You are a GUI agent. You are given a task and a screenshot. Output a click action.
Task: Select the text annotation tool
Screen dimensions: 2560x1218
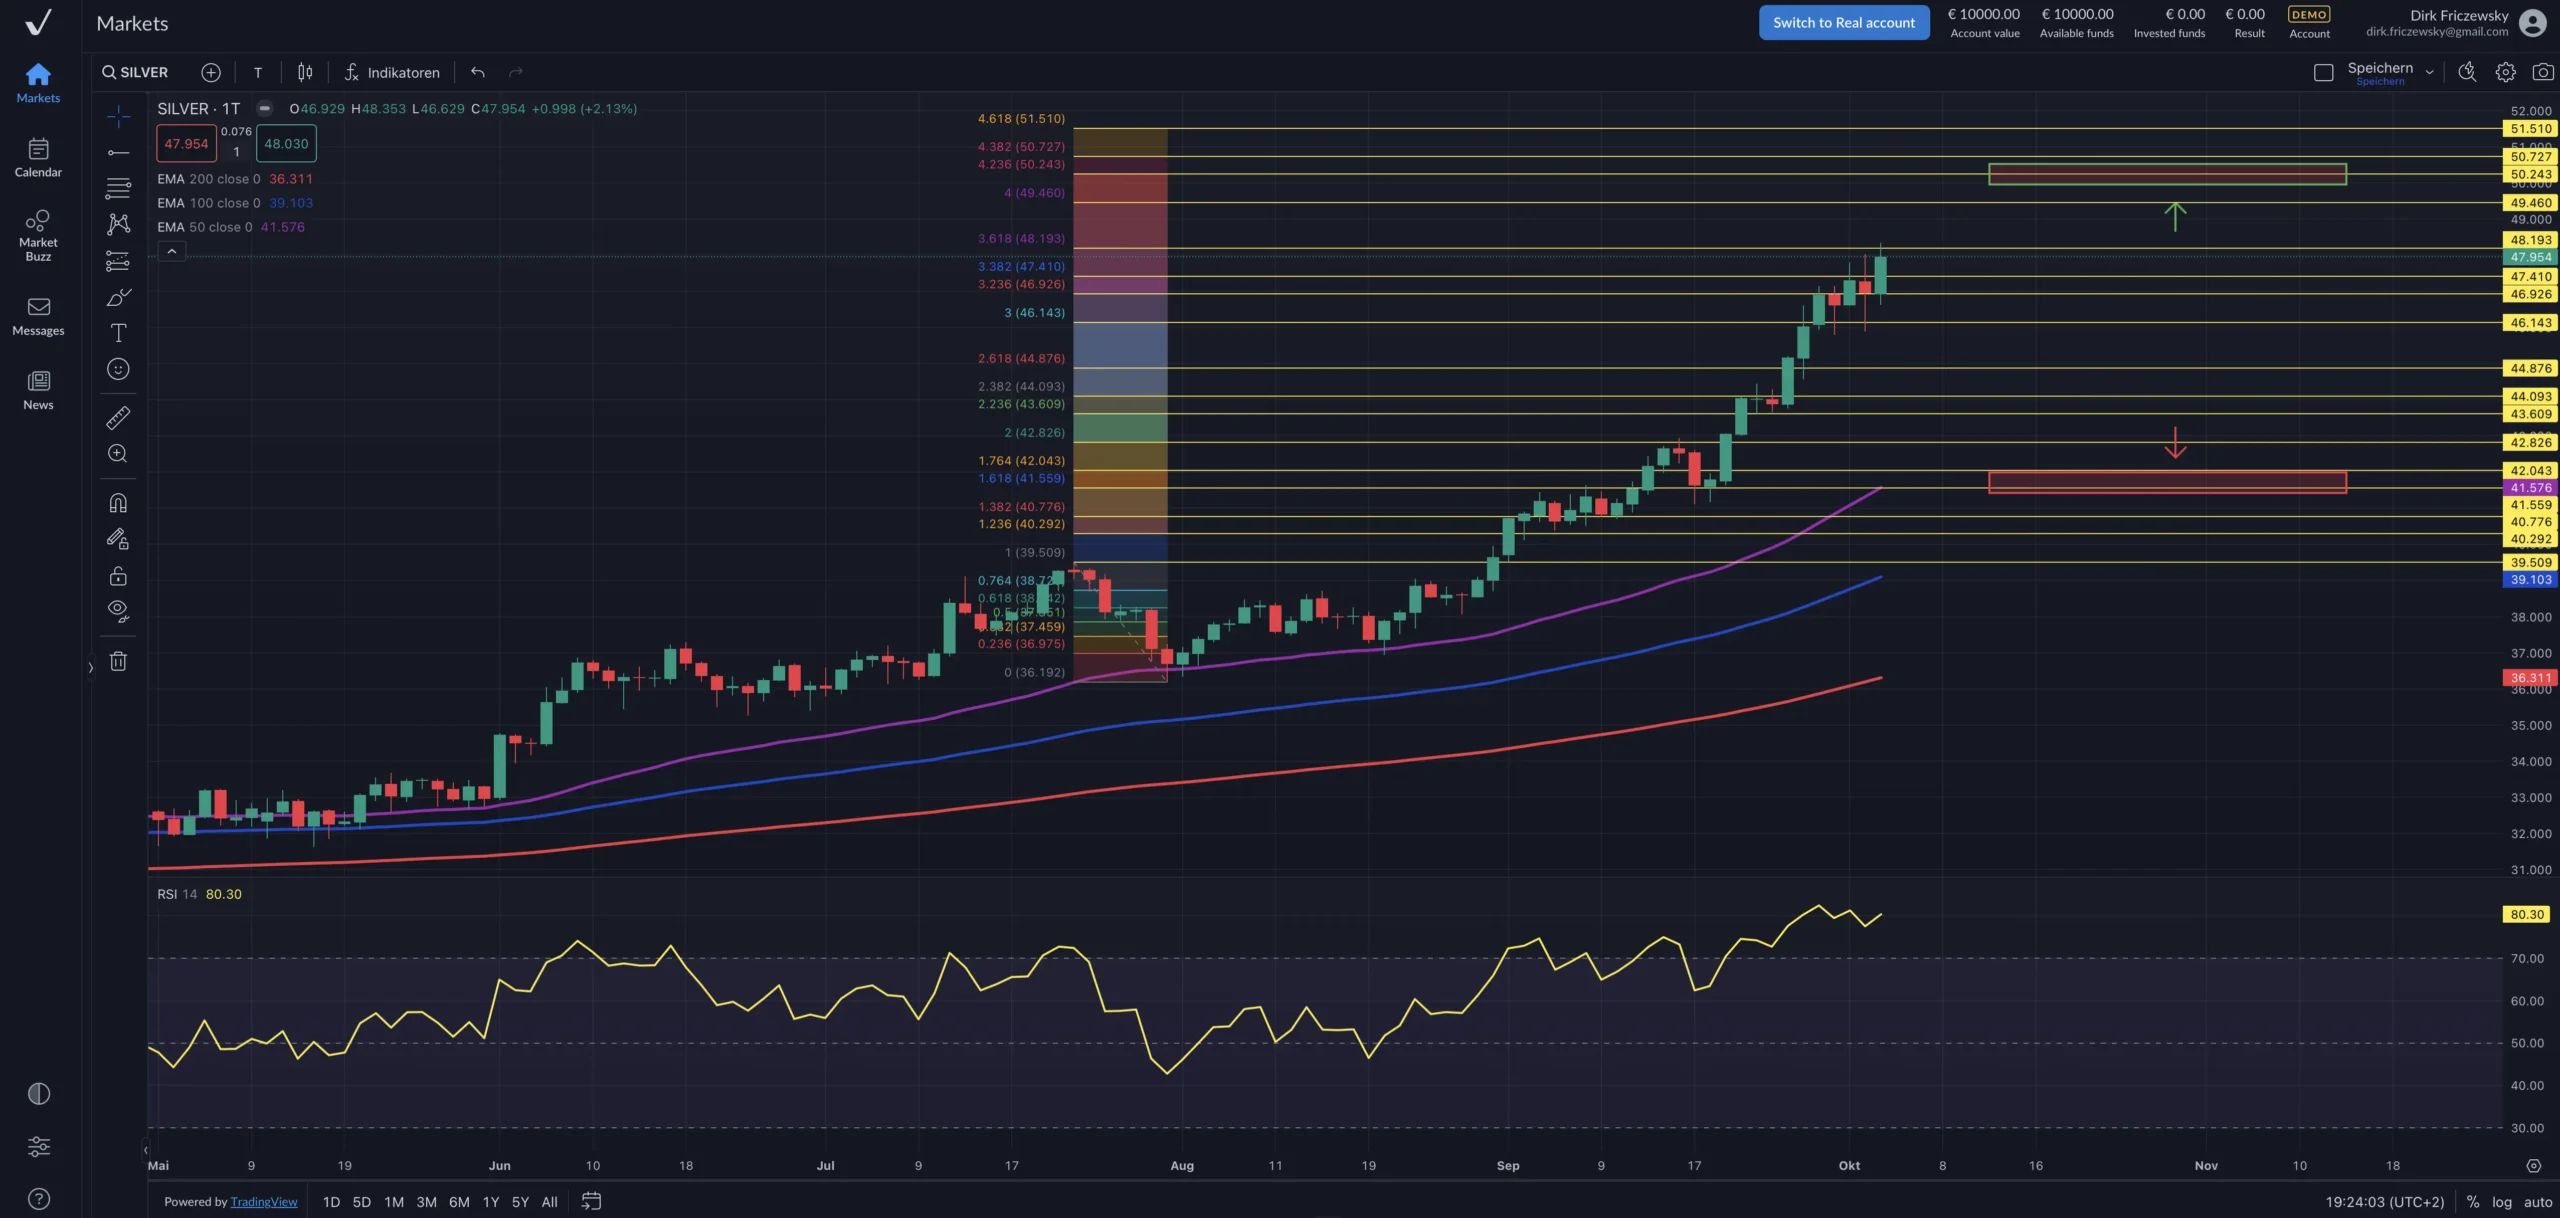pos(118,333)
